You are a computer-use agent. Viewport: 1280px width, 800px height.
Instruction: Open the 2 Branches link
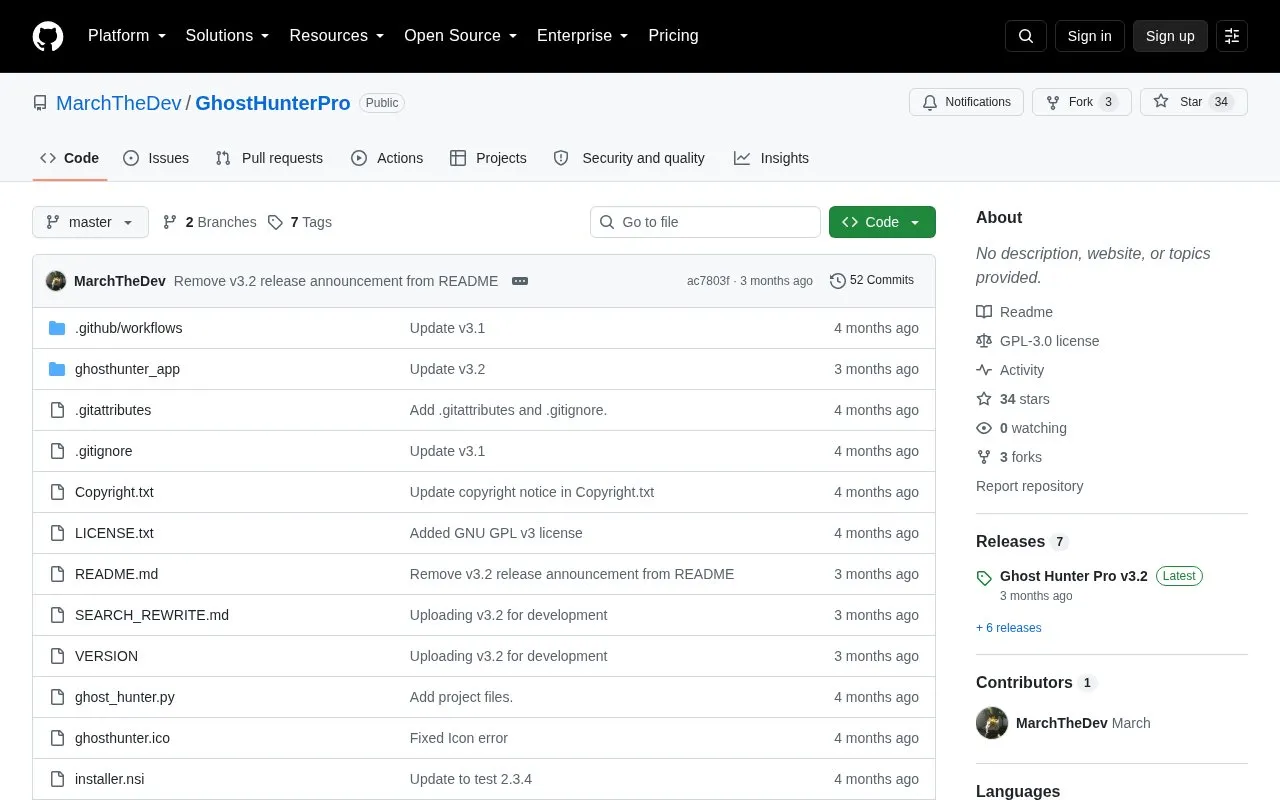209,222
